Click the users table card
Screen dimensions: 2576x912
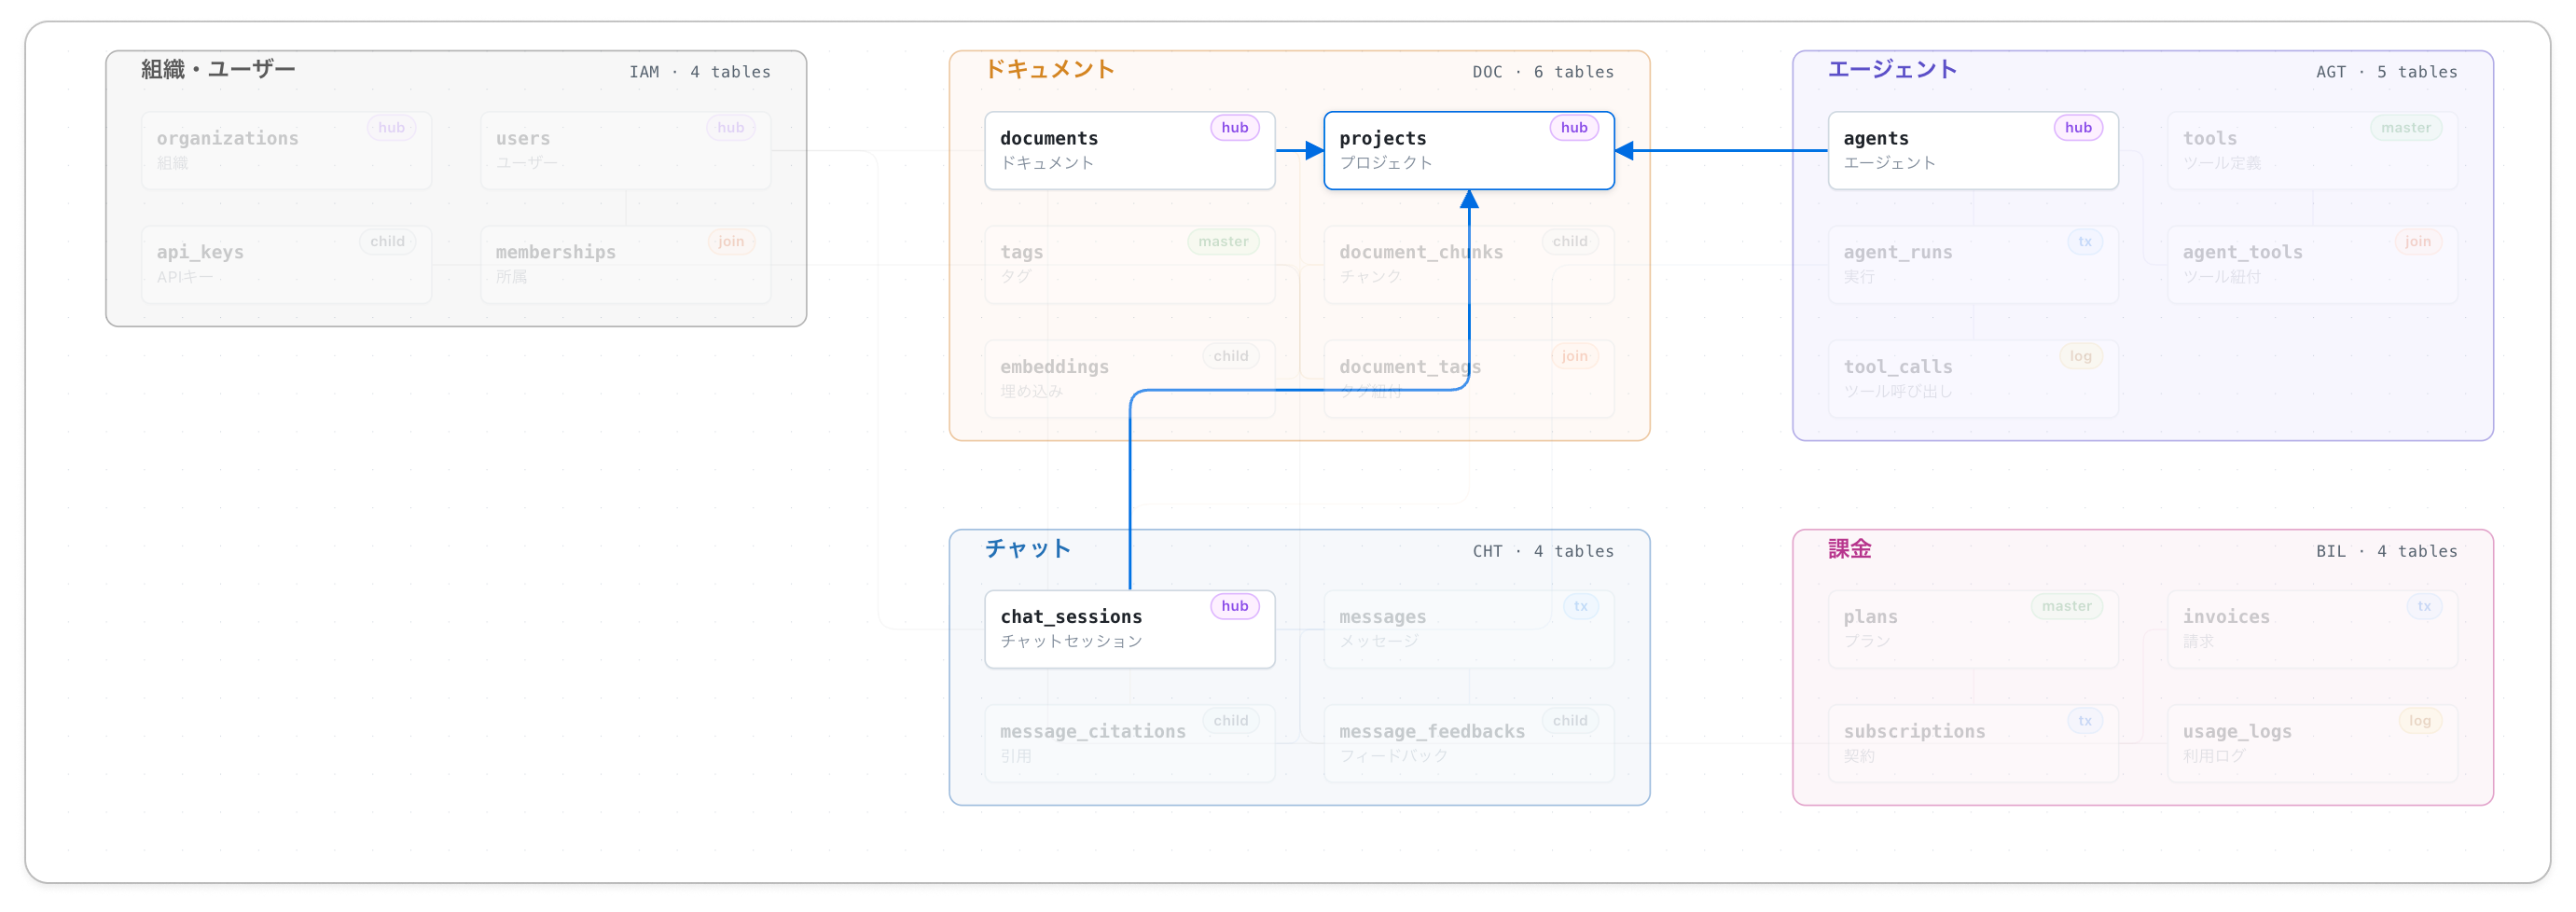coord(625,150)
